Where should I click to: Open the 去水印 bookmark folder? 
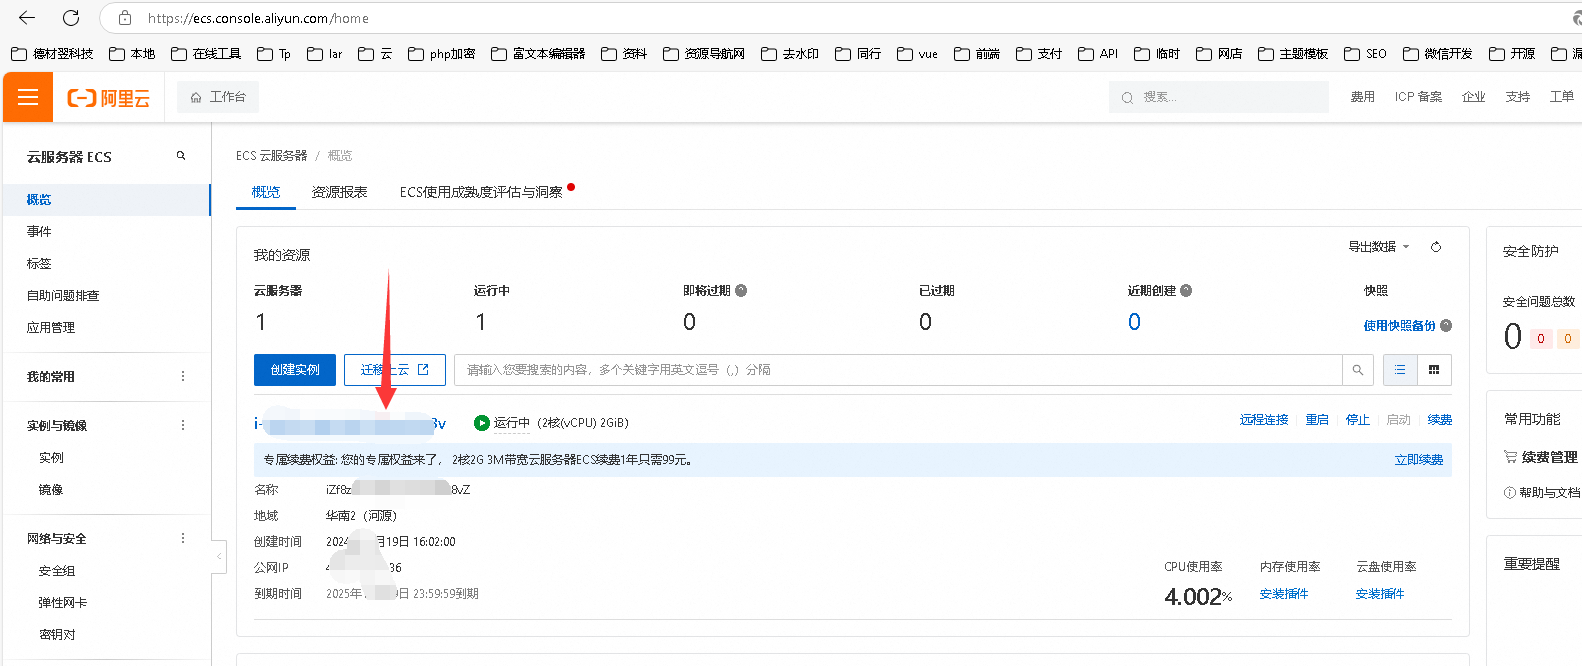click(789, 54)
